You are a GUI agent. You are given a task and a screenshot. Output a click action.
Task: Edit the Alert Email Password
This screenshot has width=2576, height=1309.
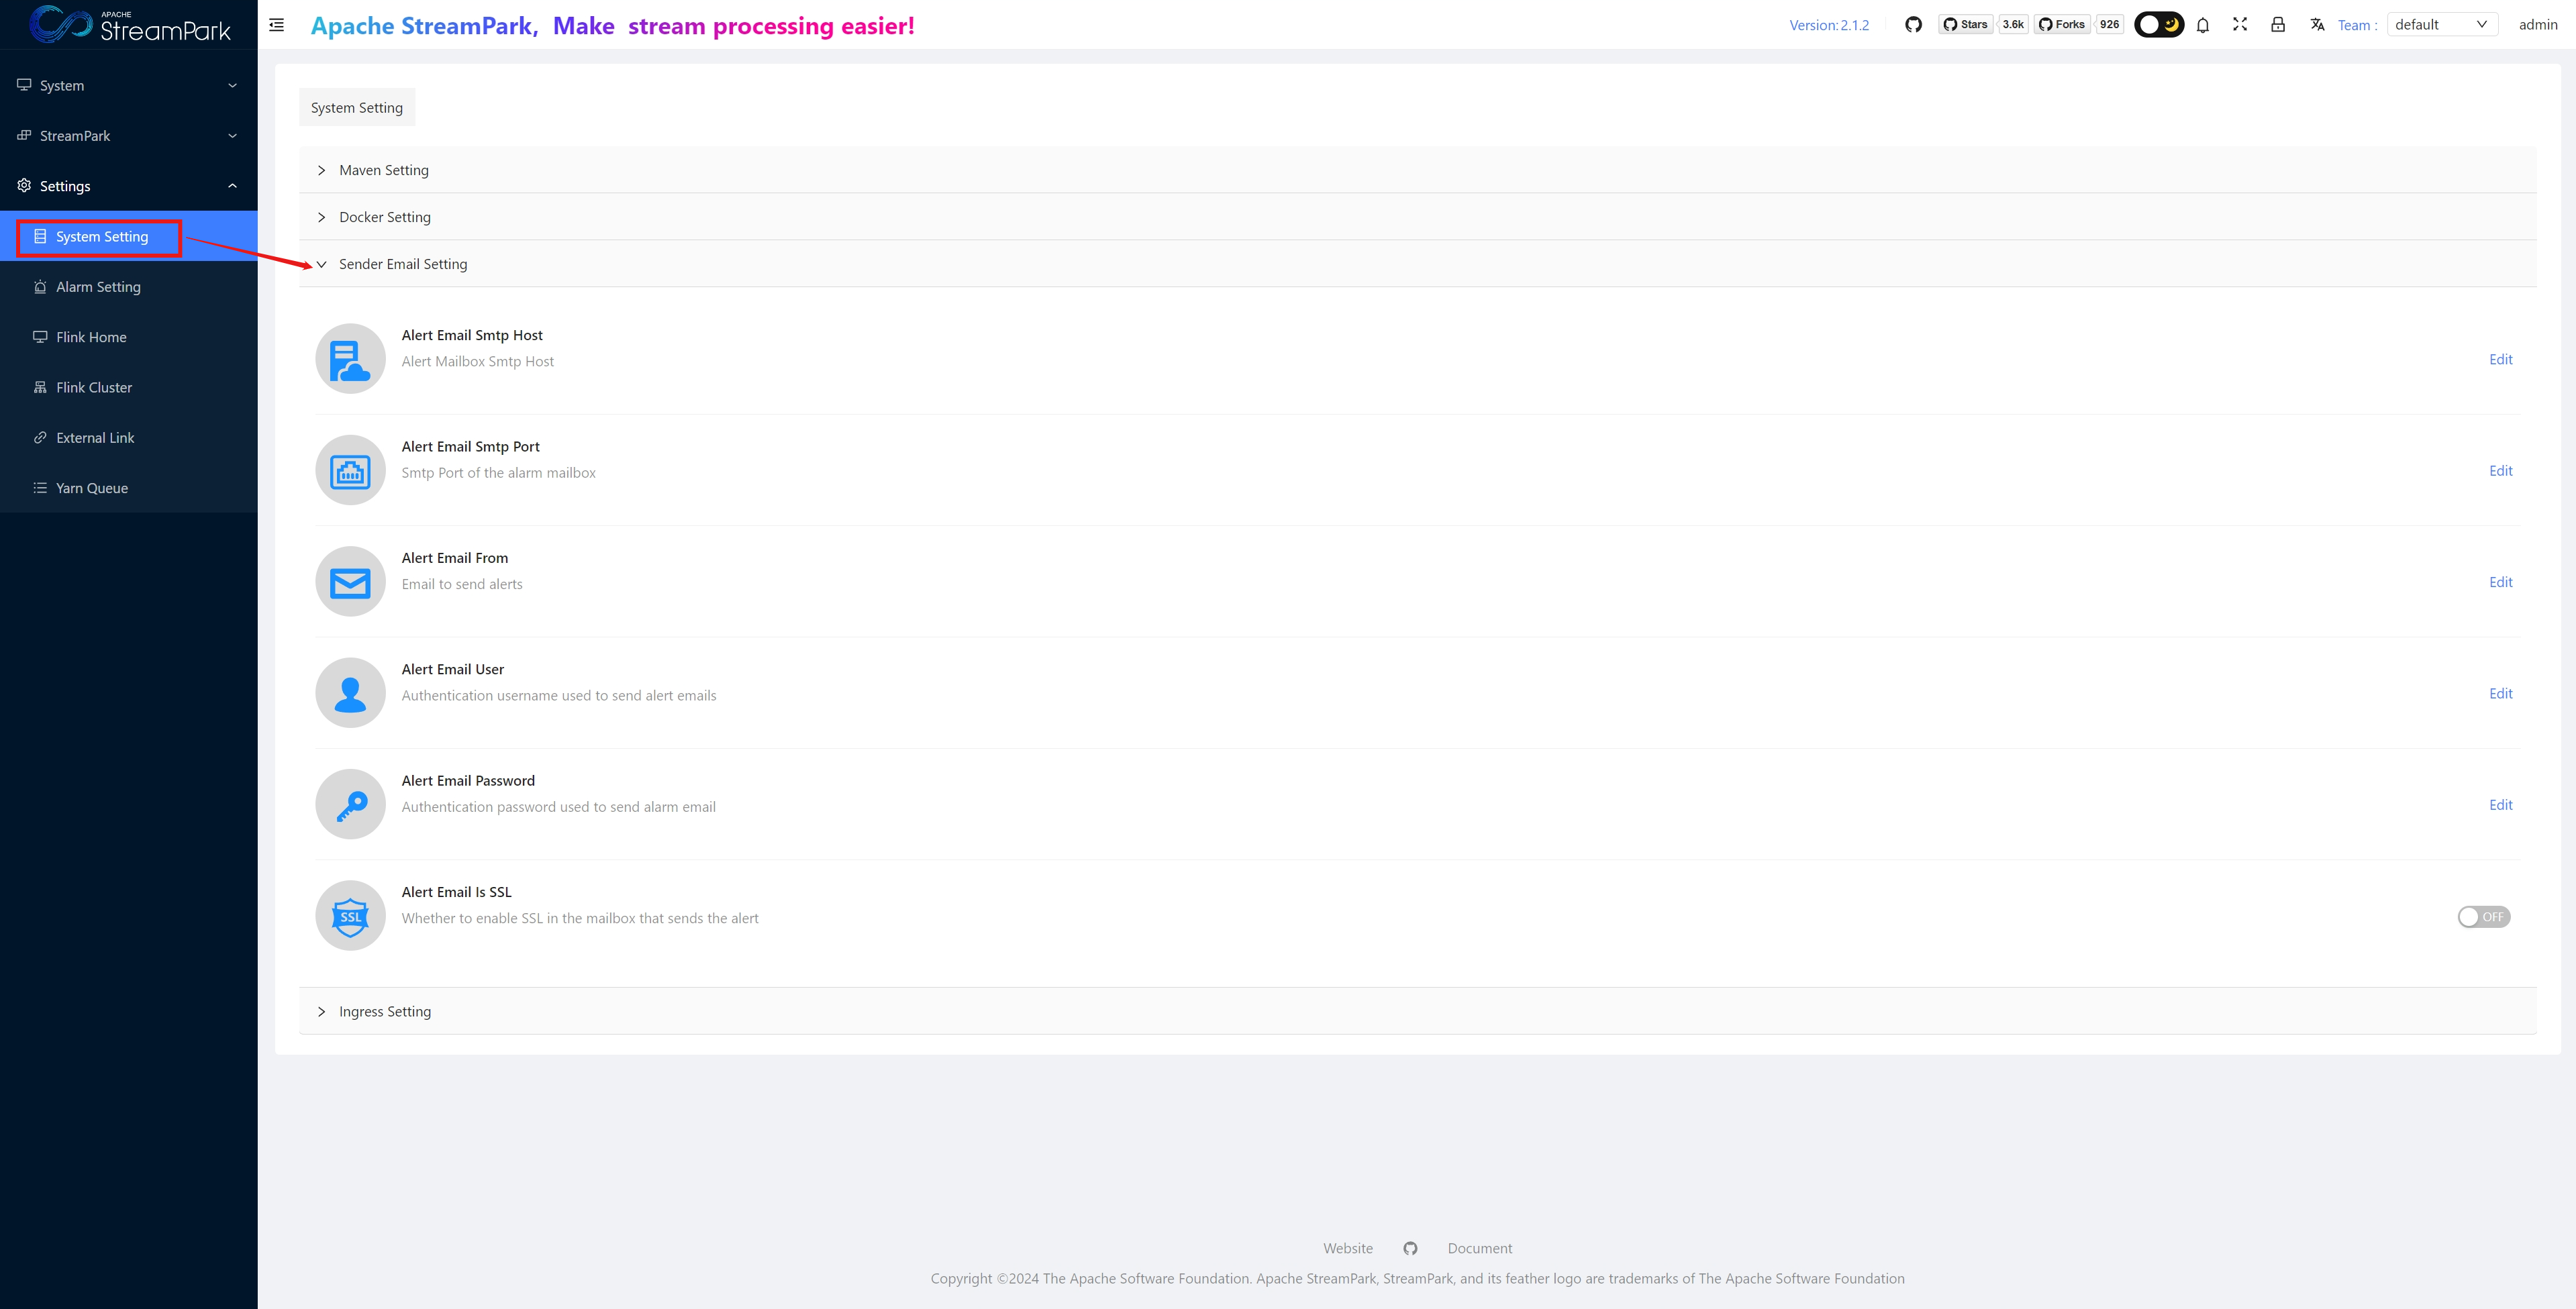click(x=2500, y=805)
